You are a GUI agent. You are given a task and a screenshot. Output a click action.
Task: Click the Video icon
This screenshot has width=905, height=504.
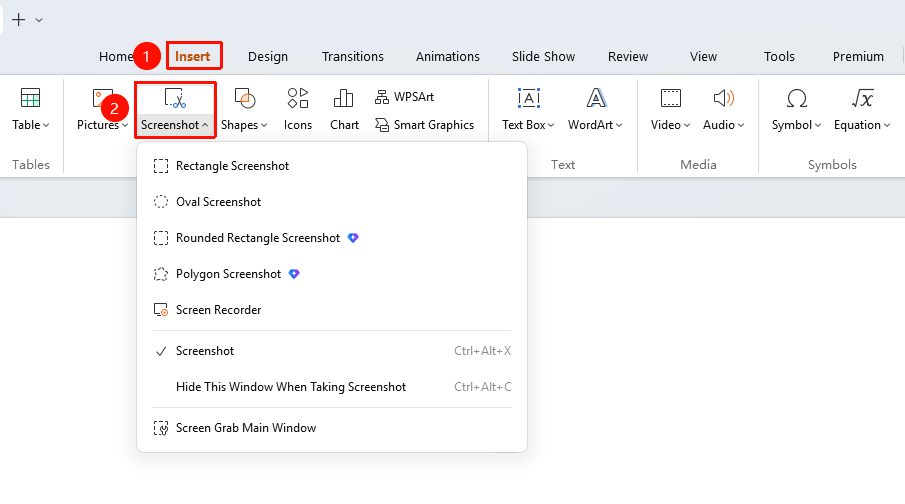tap(671, 98)
